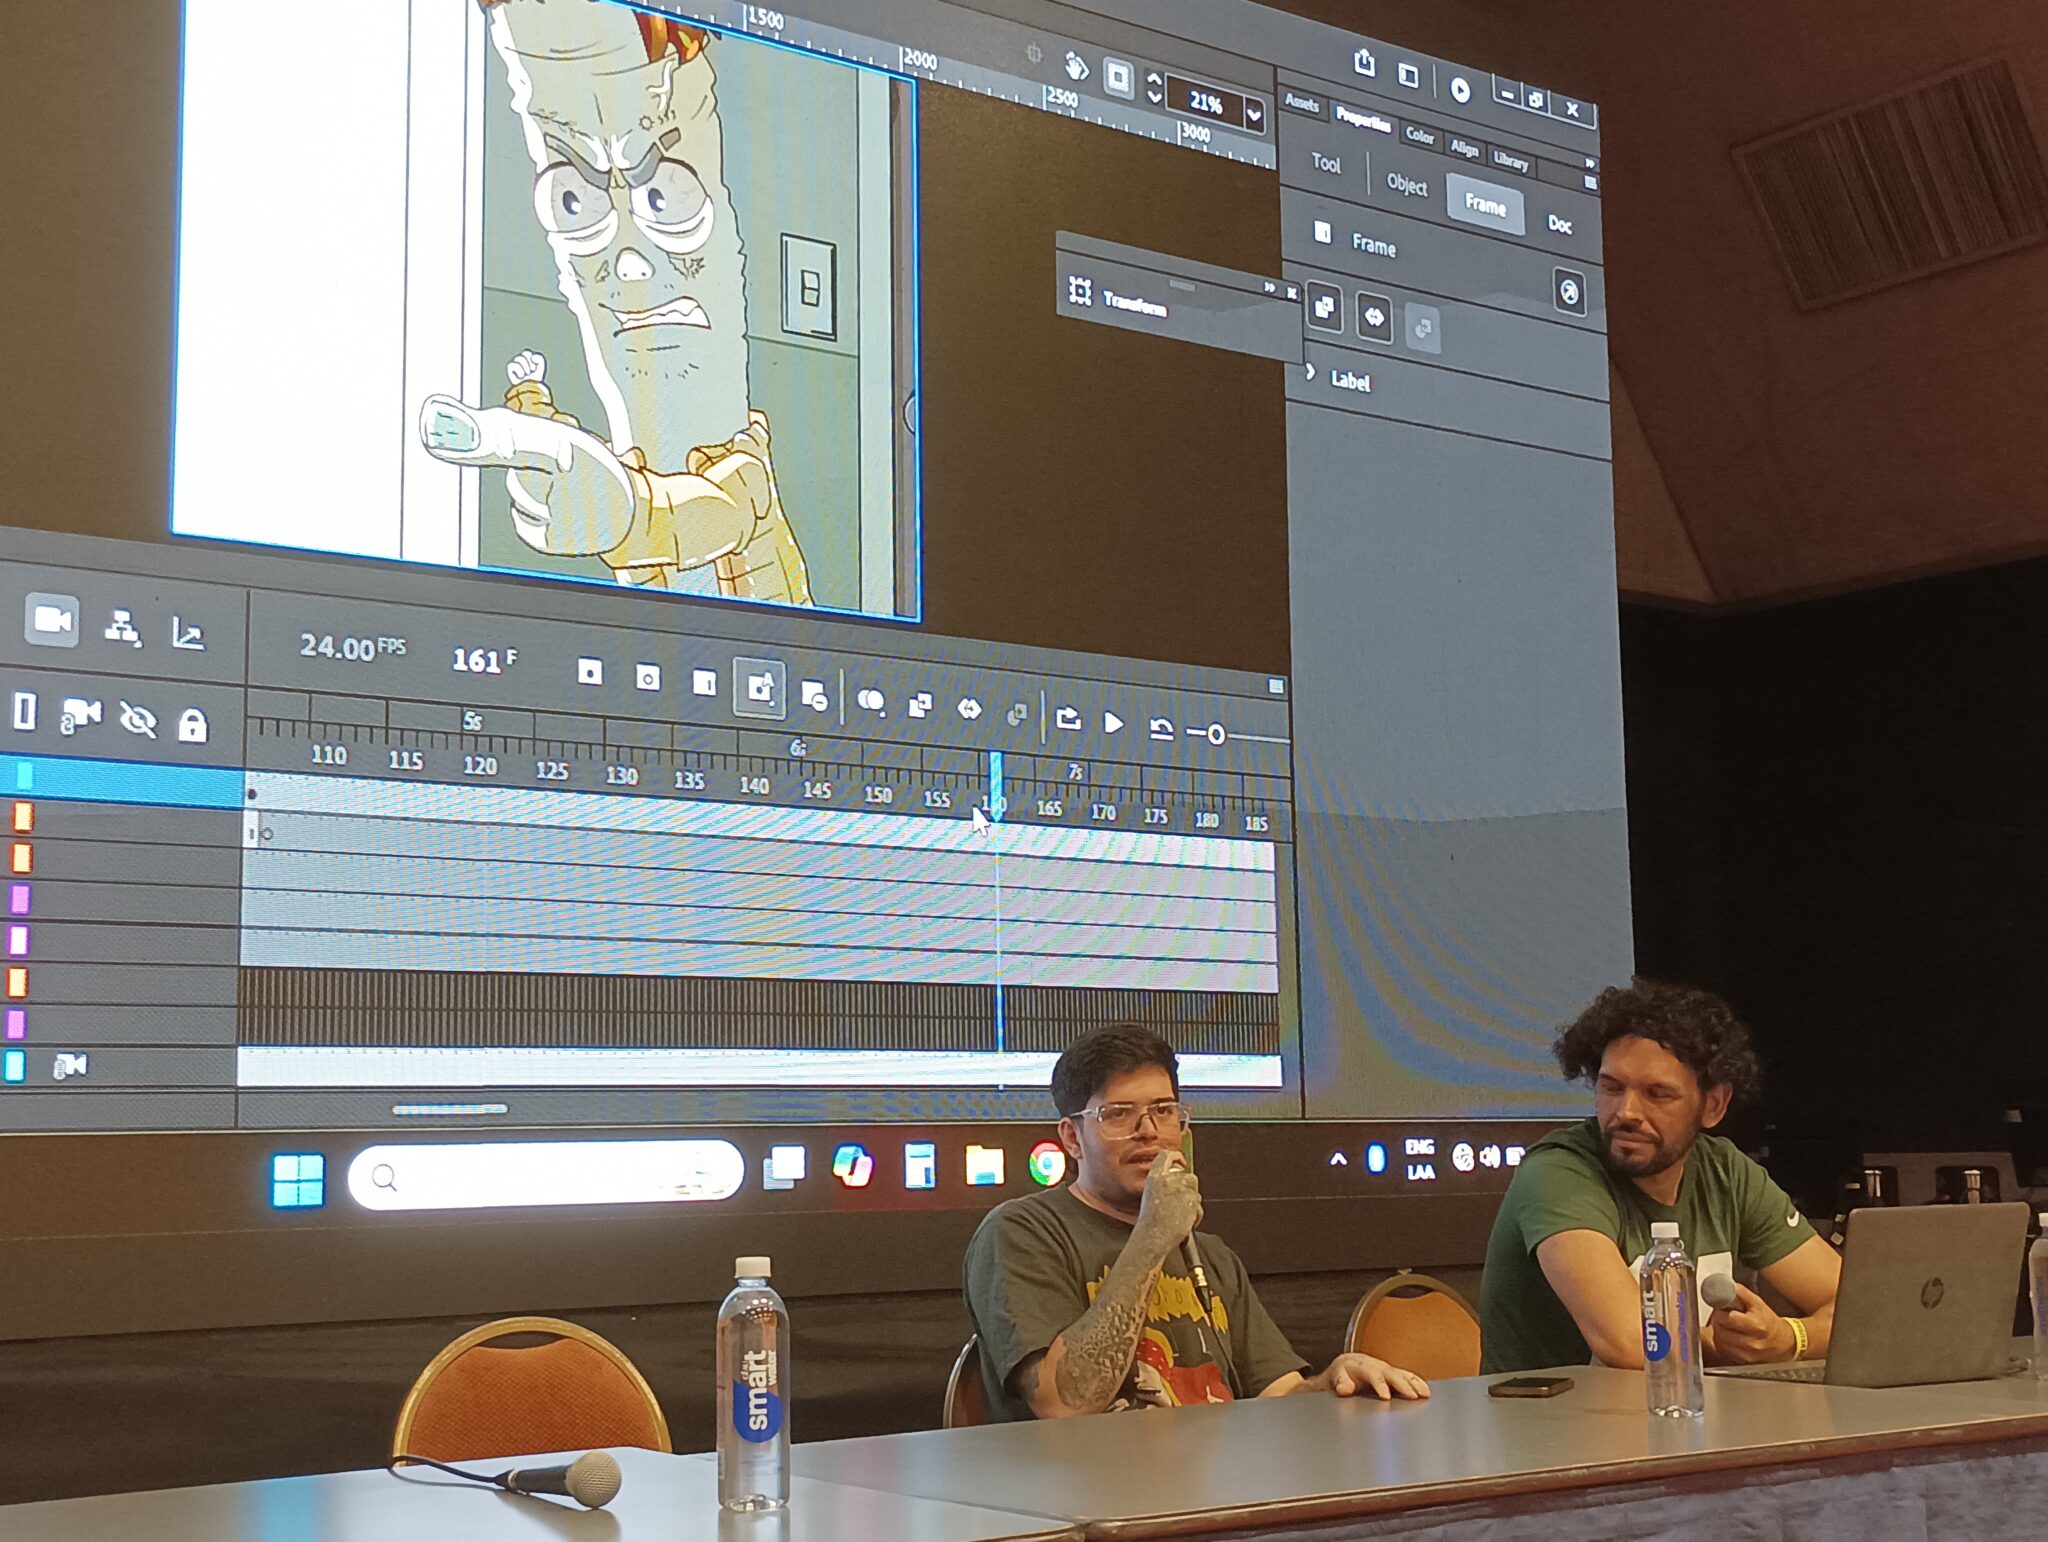
Task: Switch to the Color panel tab
Action: (1419, 135)
